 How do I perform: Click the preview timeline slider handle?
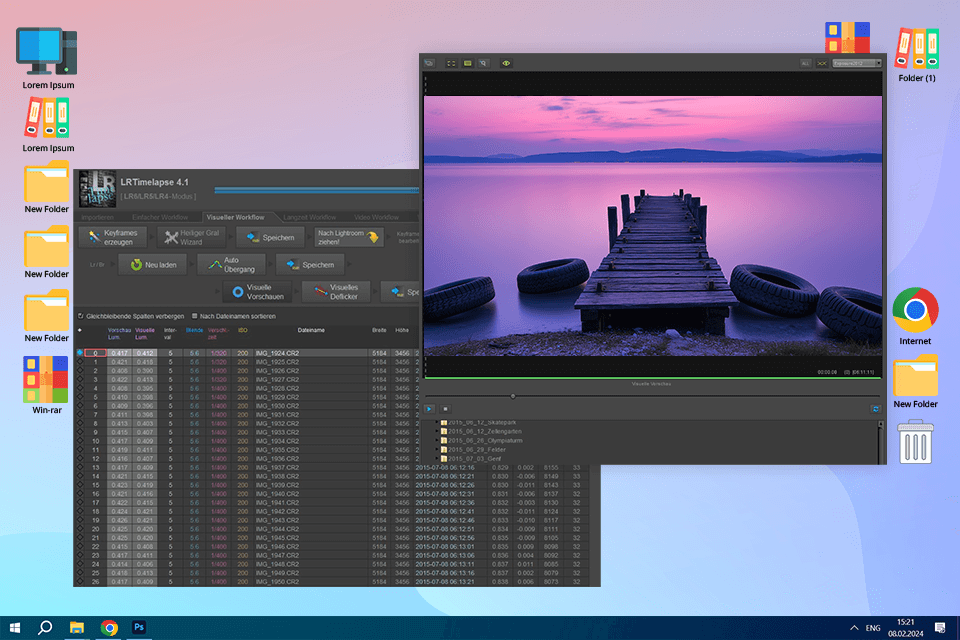click(513, 396)
